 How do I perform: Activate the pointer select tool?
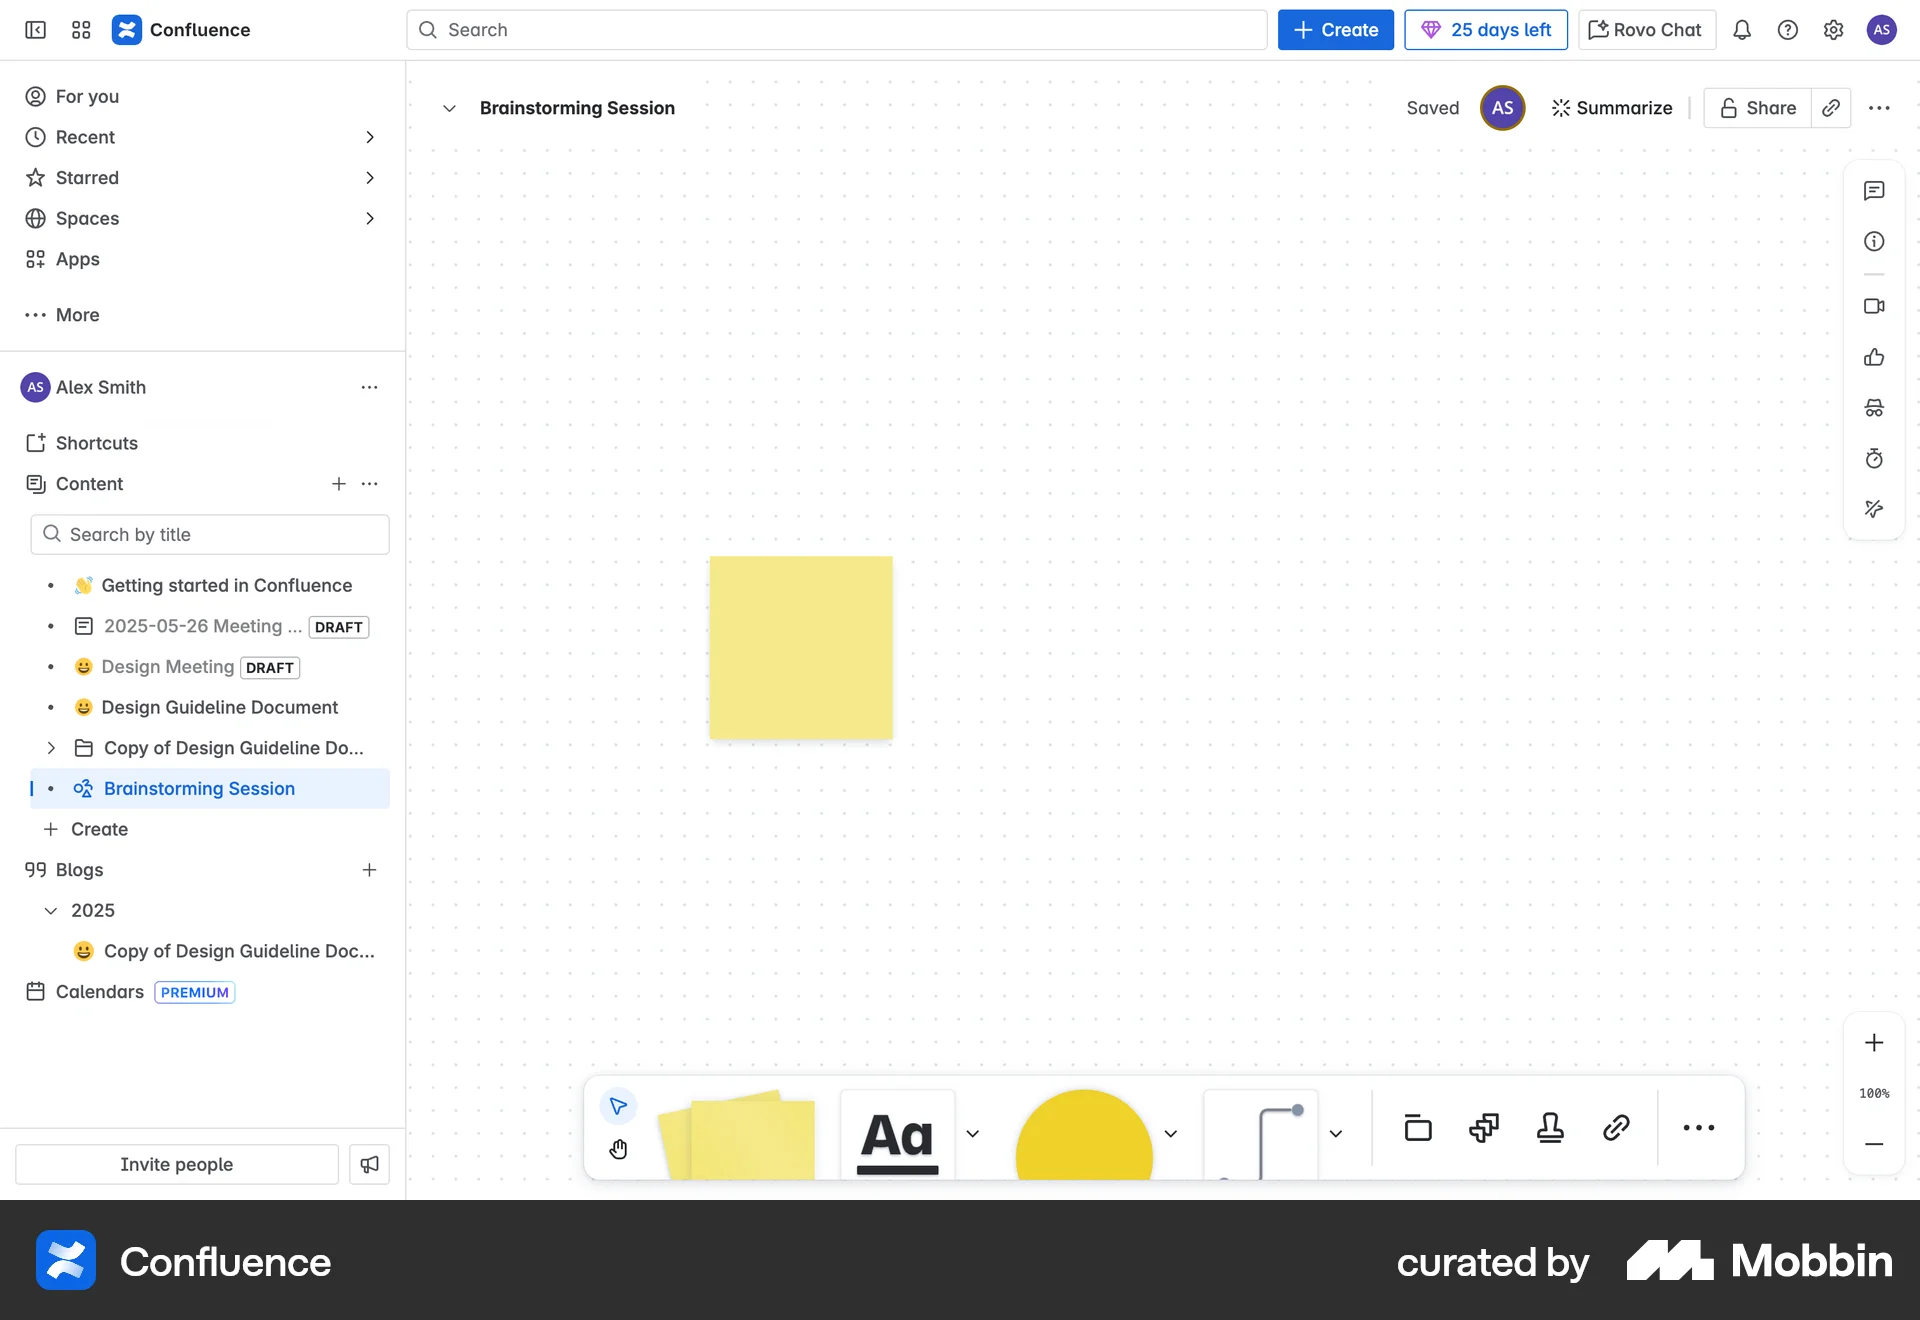(x=617, y=1107)
